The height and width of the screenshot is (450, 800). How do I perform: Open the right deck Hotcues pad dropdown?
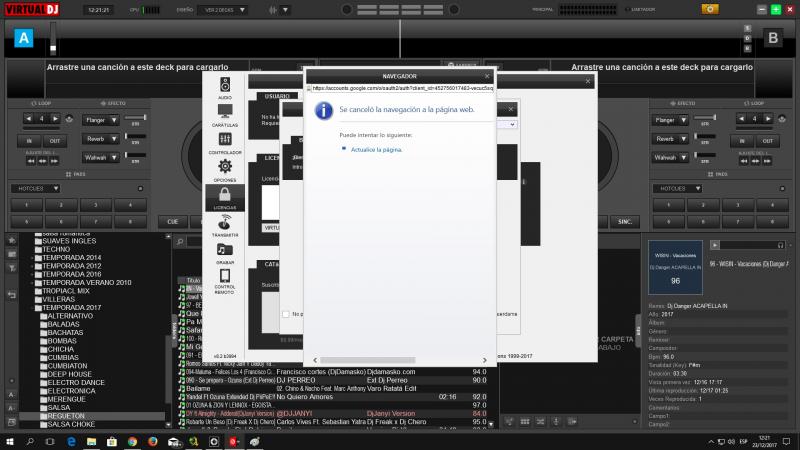[x=677, y=188]
